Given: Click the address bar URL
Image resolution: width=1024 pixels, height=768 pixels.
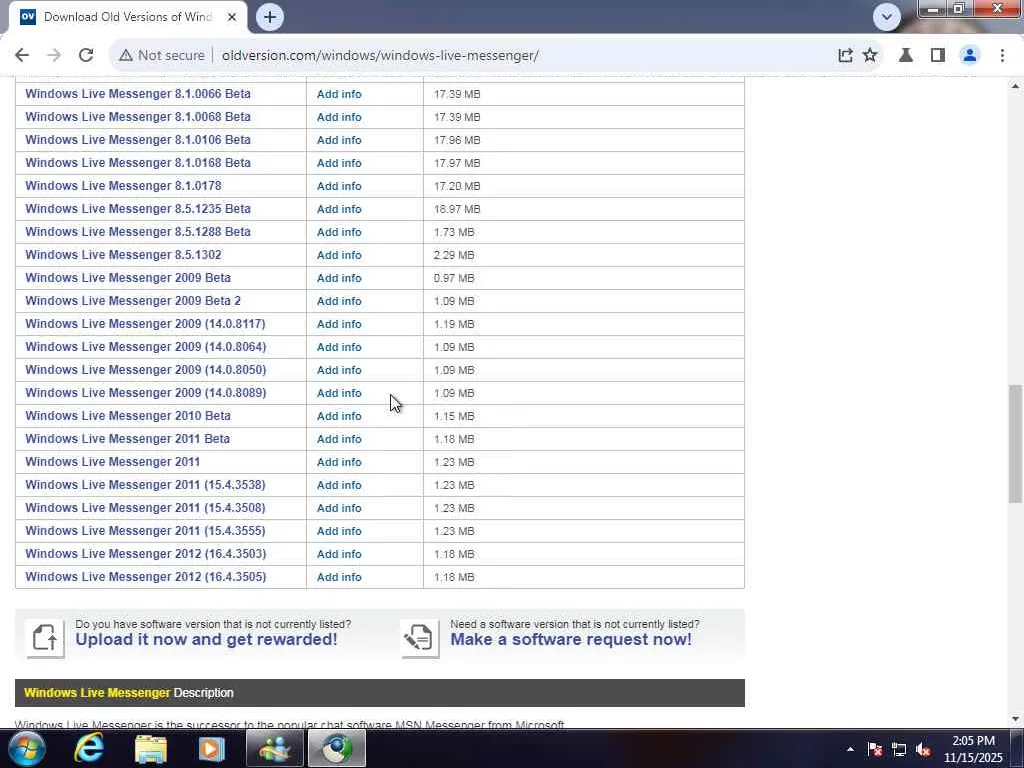Looking at the screenshot, I should (x=380, y=56).
